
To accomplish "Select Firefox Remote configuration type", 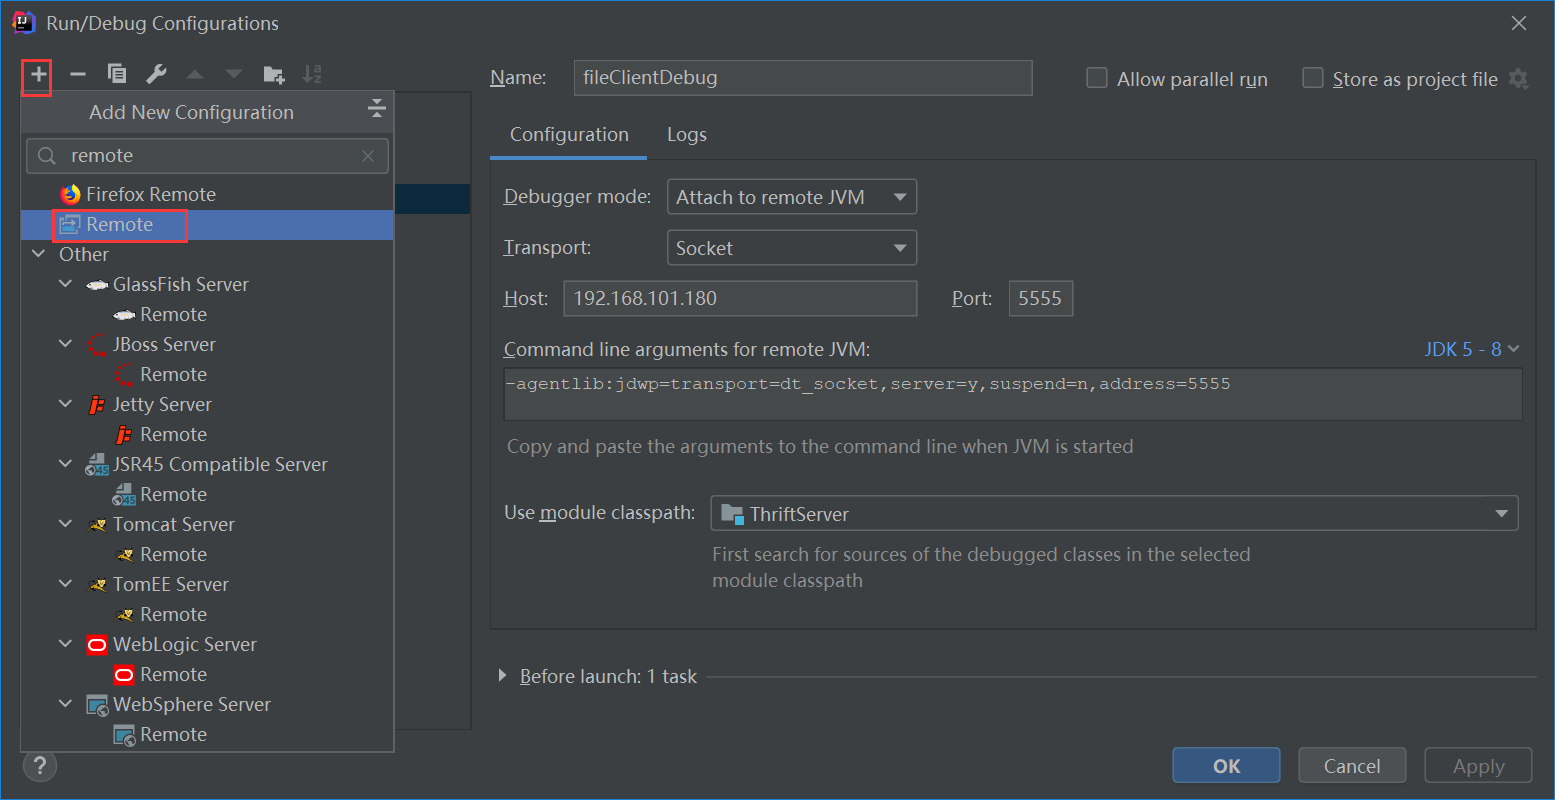I will [150, 194].
